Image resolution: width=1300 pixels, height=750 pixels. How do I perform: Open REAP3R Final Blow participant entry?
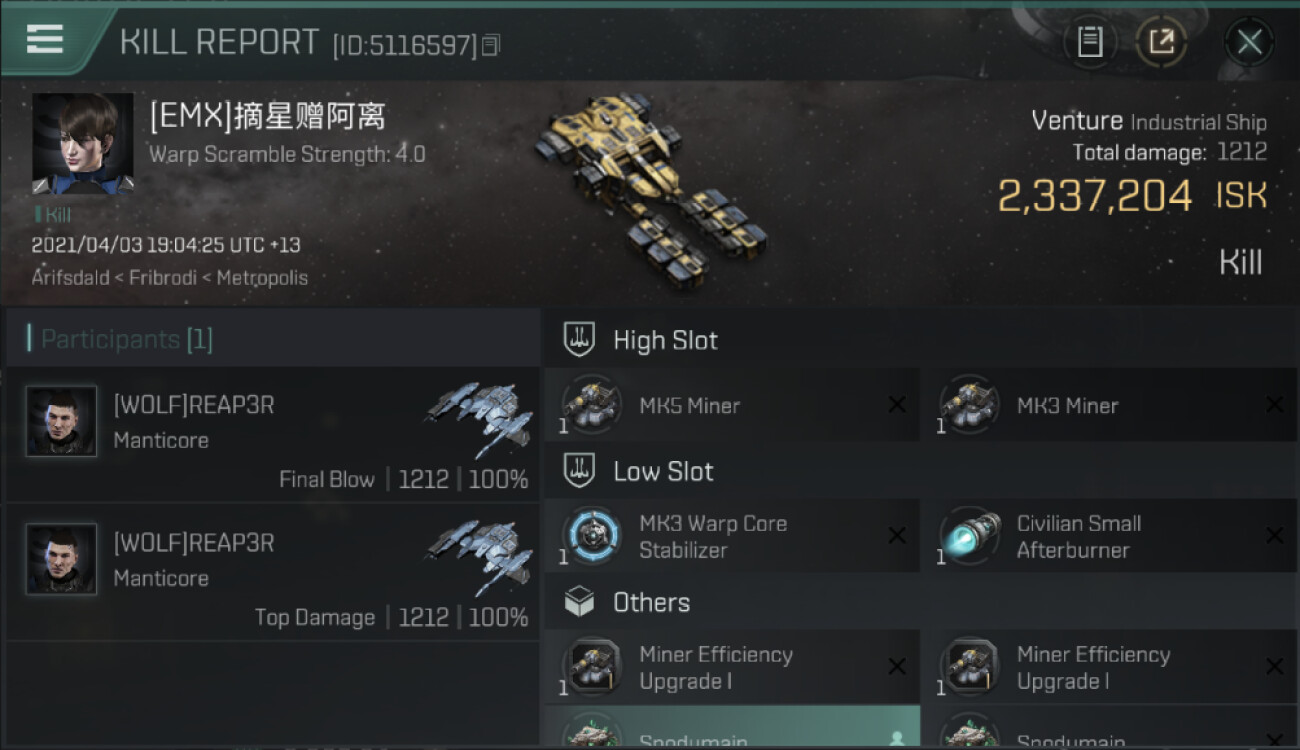[x=272, y=434]
